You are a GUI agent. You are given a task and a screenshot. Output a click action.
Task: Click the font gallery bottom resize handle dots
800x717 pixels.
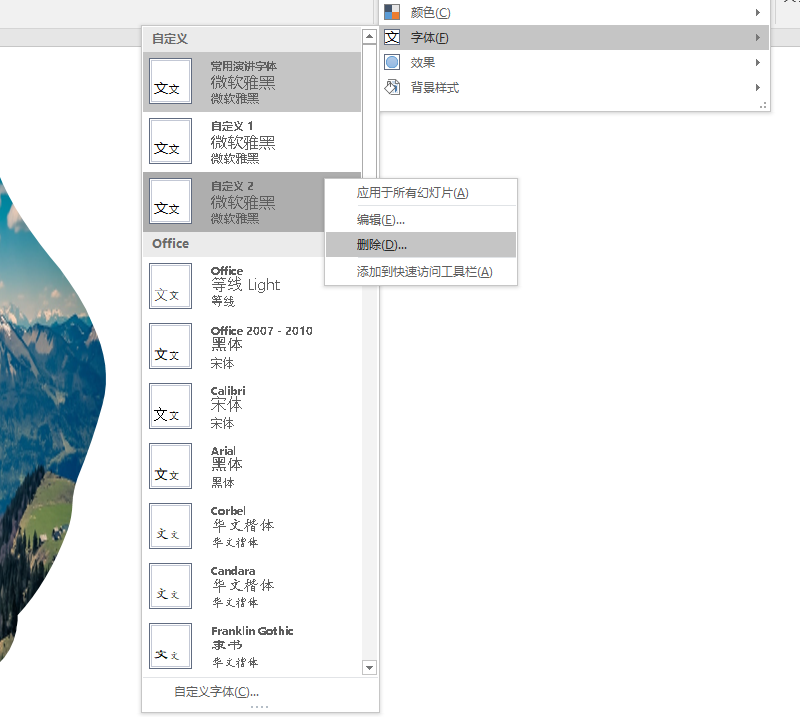pos(259,707)
